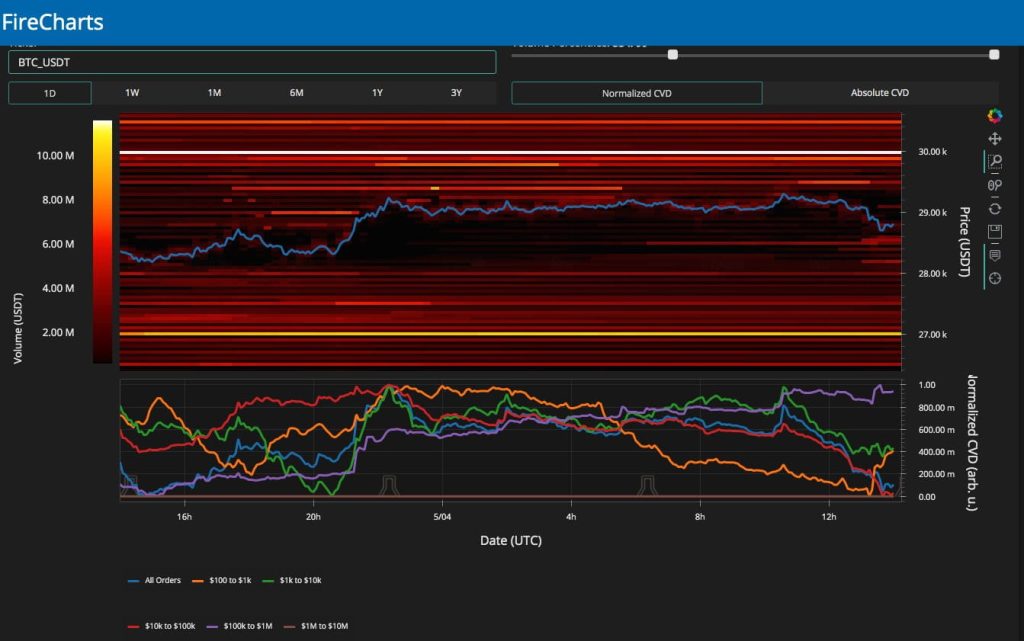Open the BTC_USDT ticker selector

pyautogui.click(x=252, y=62)
